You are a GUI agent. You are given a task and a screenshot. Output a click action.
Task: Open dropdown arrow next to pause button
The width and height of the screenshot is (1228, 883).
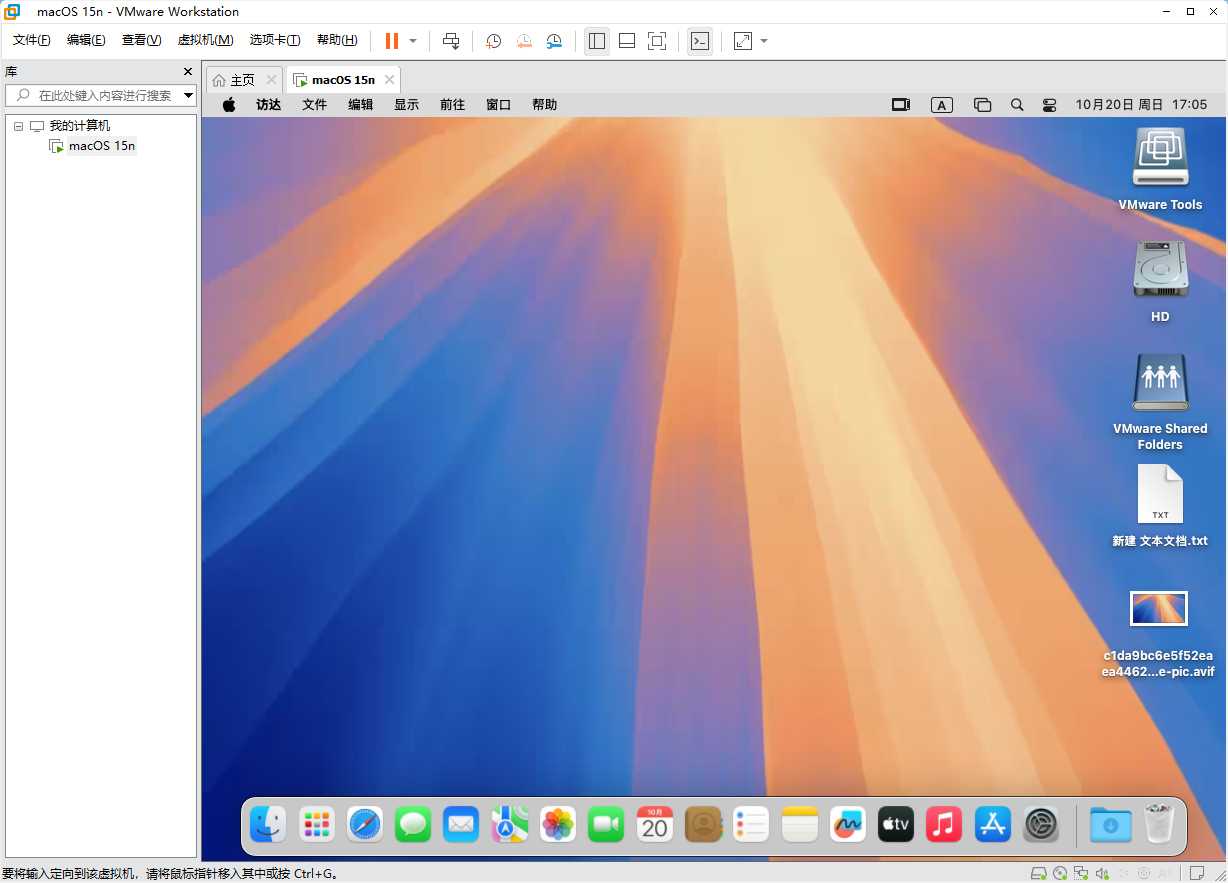(x=413, y=41)
